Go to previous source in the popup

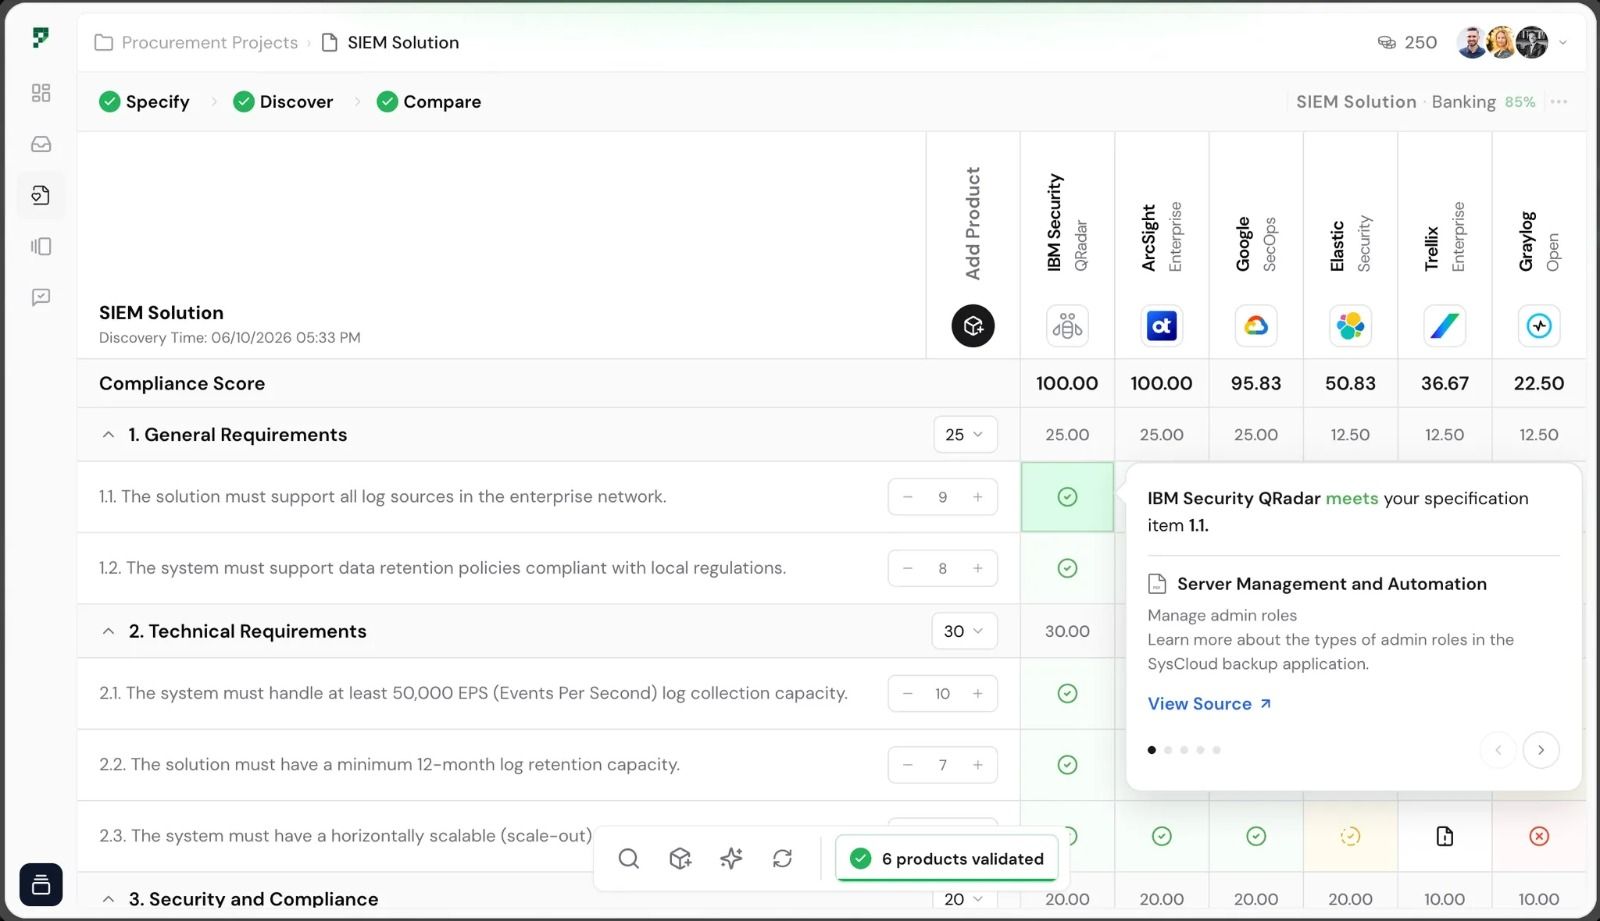point(1498,750)
